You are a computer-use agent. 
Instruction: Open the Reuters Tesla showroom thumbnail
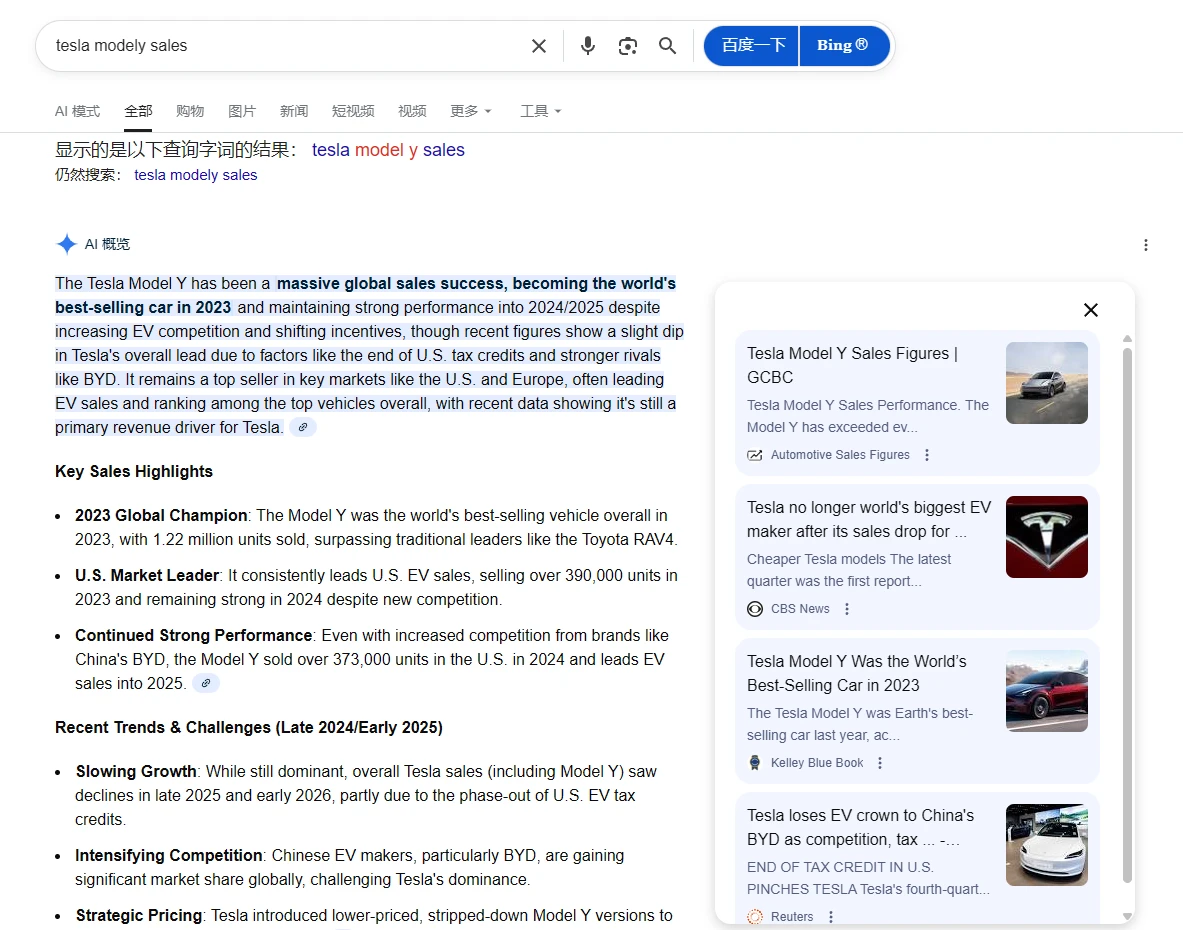pos(1046,844)
